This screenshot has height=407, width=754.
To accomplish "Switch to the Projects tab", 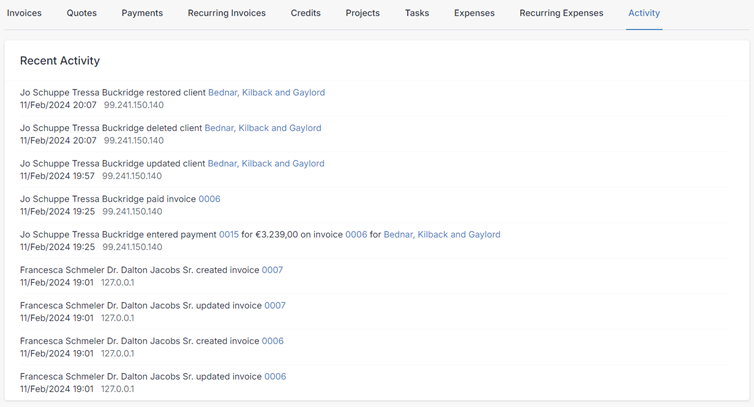I will coord(363,13).
